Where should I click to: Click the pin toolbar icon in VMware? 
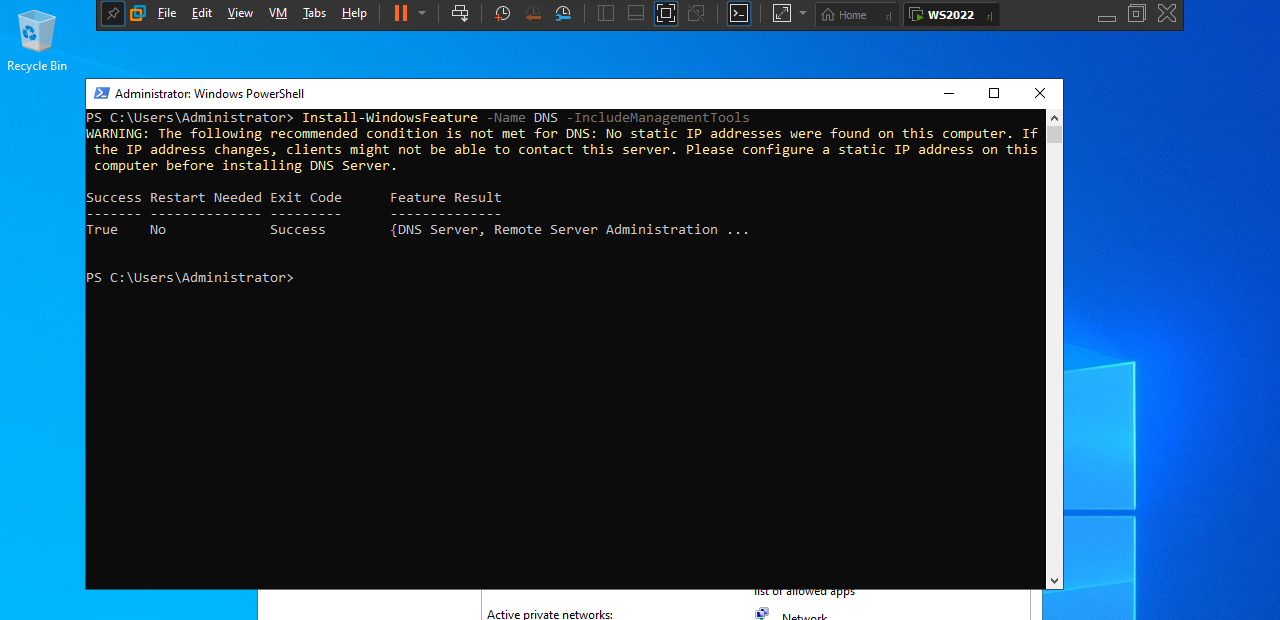point(113,14)
